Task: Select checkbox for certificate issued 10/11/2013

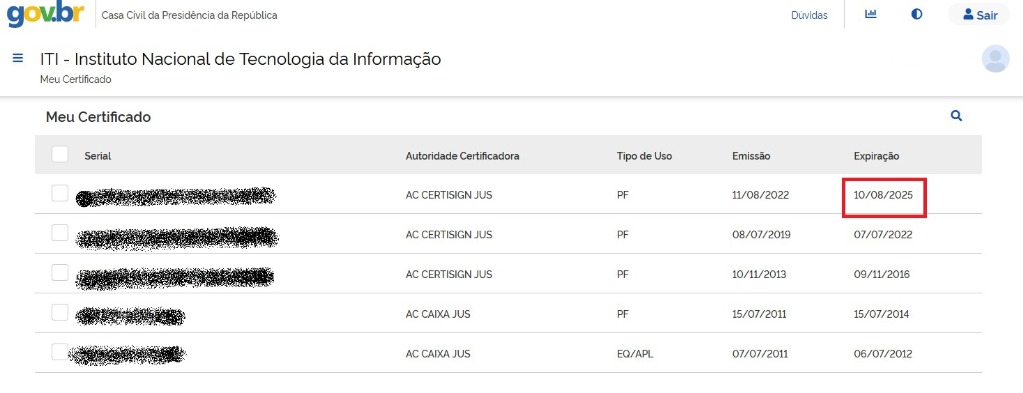Action: point(60,273)
